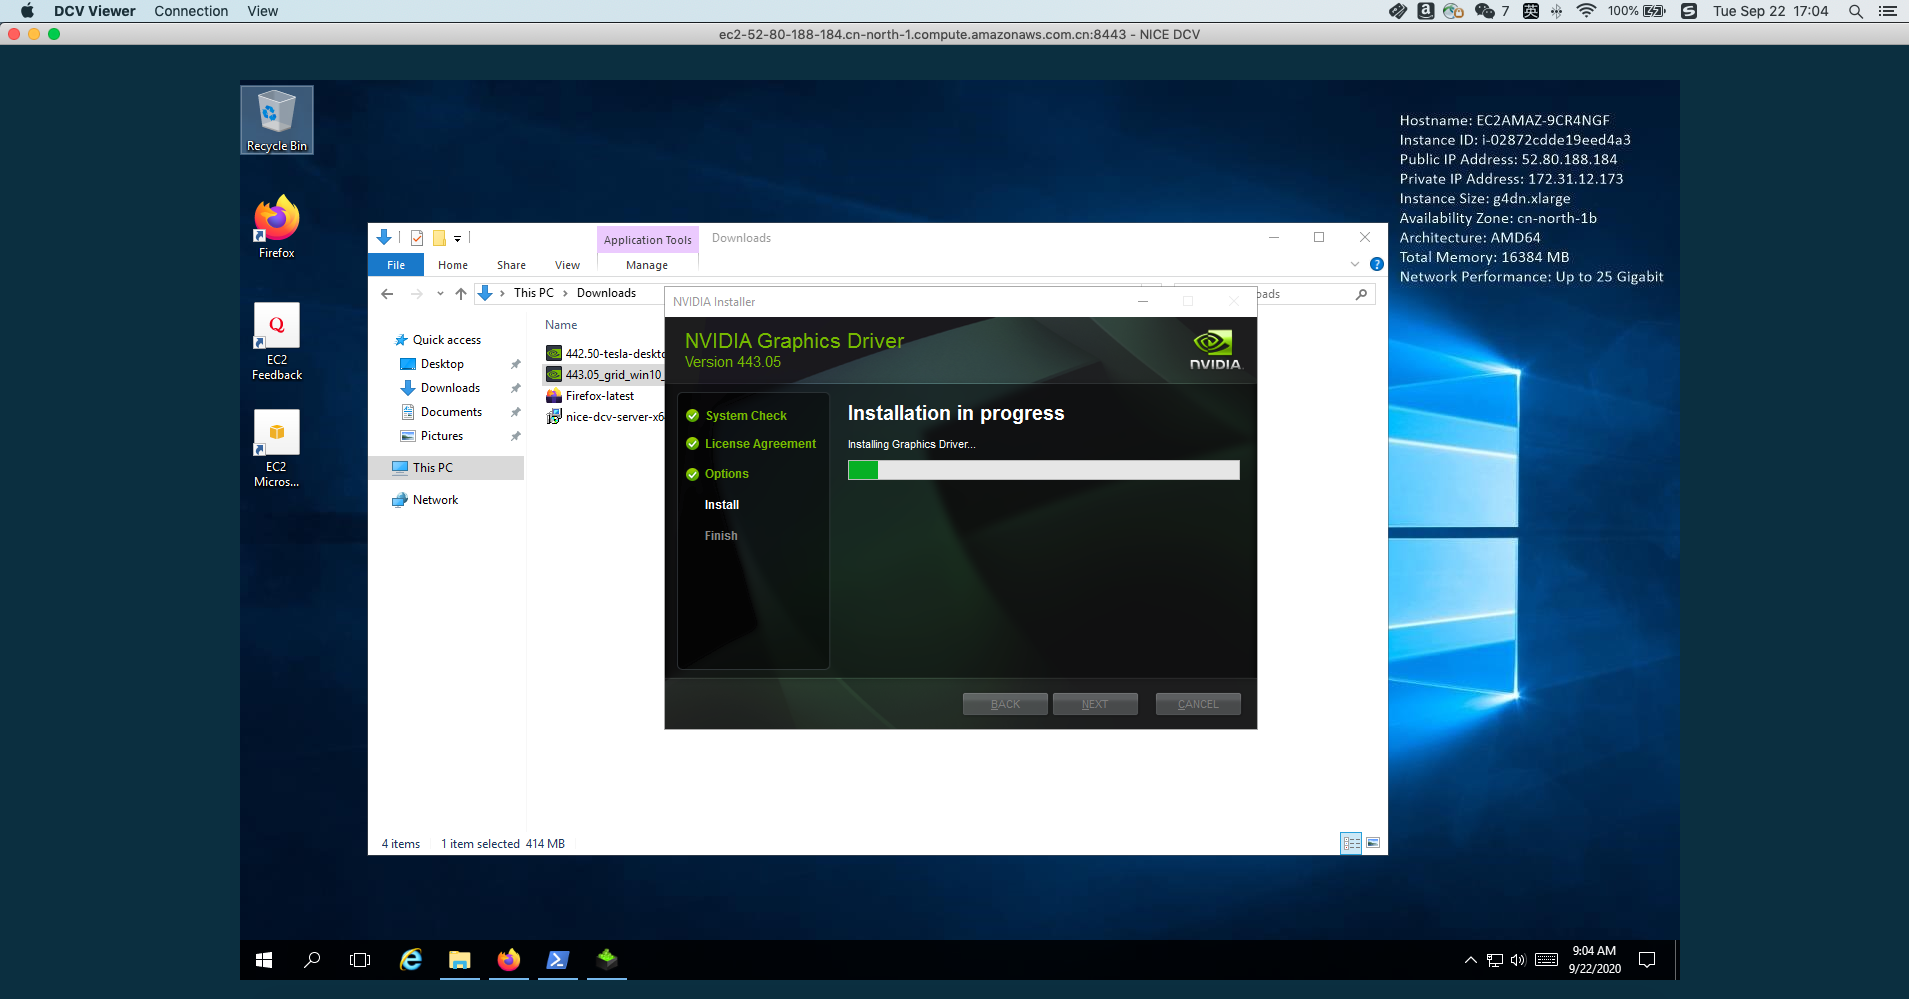Select the Recycle Bin desktop icon
The width and height of the screenshot is (1909, 999).
(277, 120)
